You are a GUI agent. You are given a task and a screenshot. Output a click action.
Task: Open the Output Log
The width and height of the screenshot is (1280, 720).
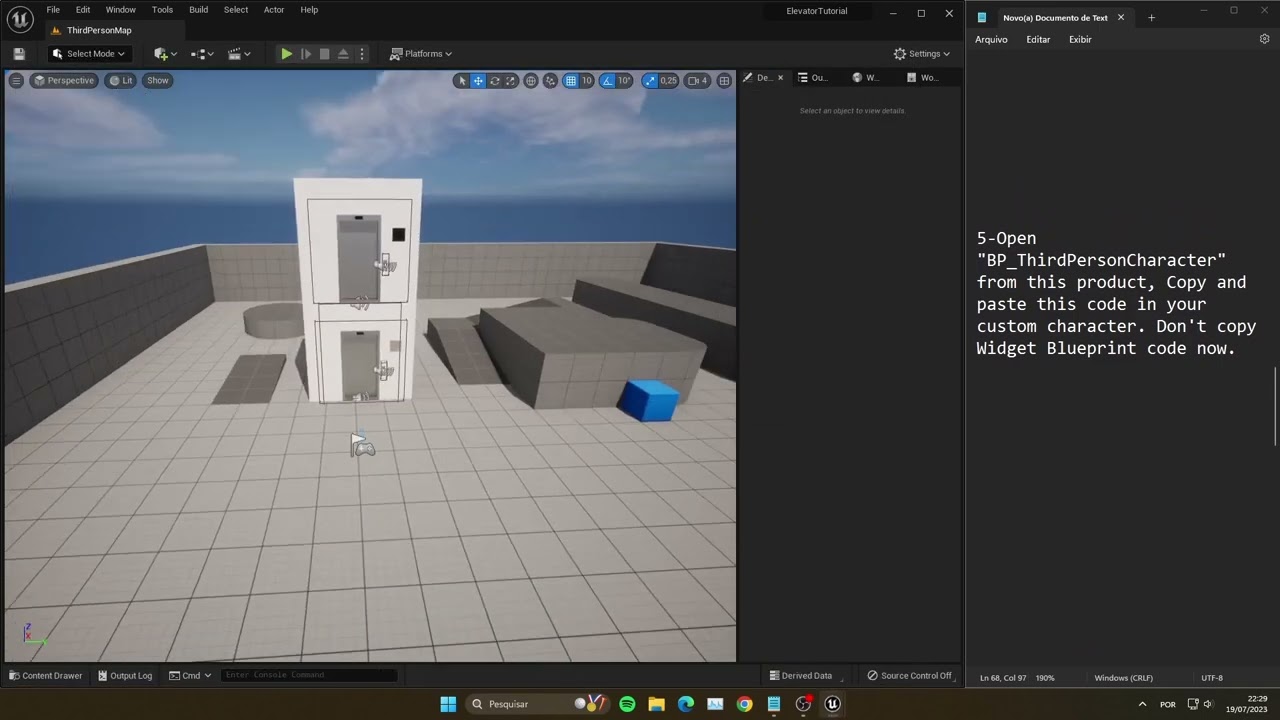(x=125, y=676)
